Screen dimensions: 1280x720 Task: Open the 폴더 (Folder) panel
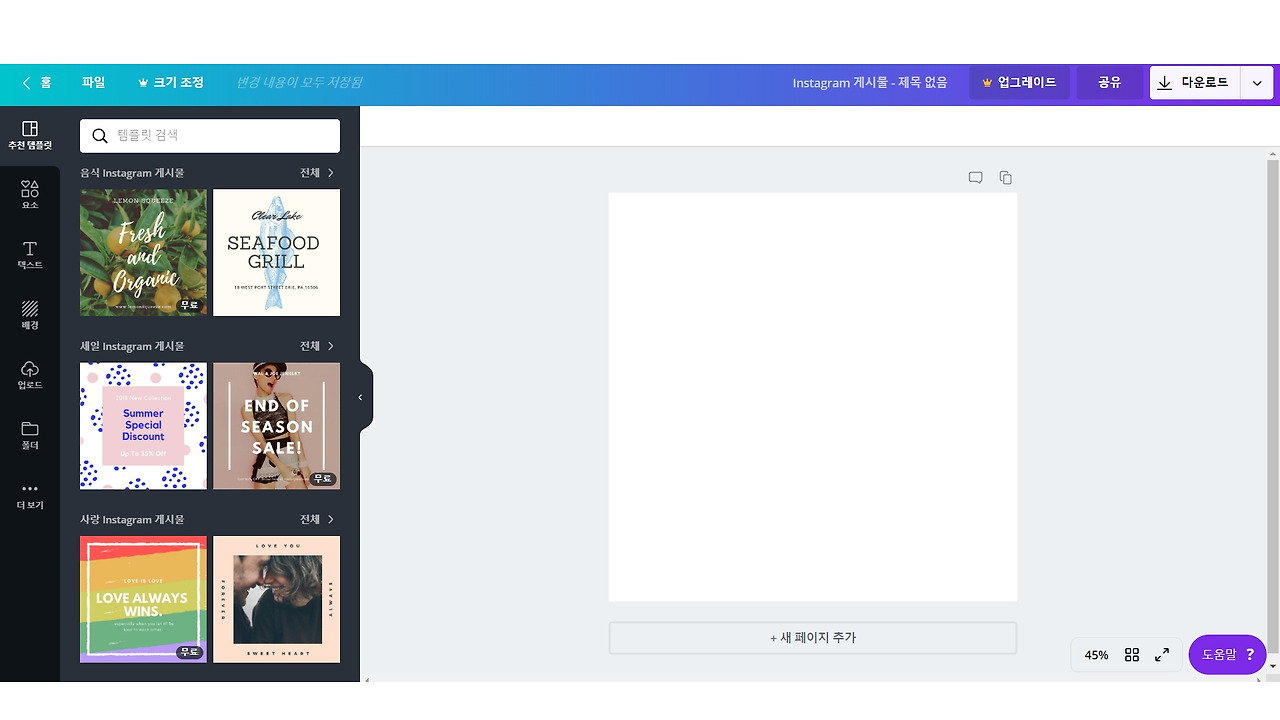click(28, 437)
